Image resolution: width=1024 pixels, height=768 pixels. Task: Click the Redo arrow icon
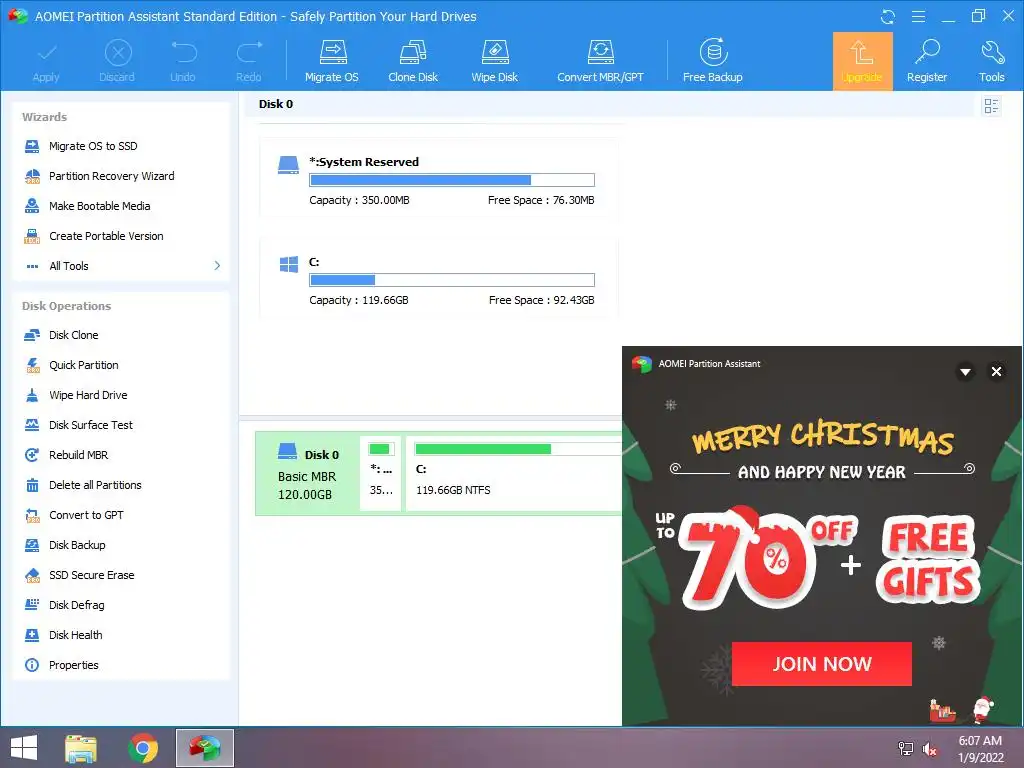click(x=249, y=61)
